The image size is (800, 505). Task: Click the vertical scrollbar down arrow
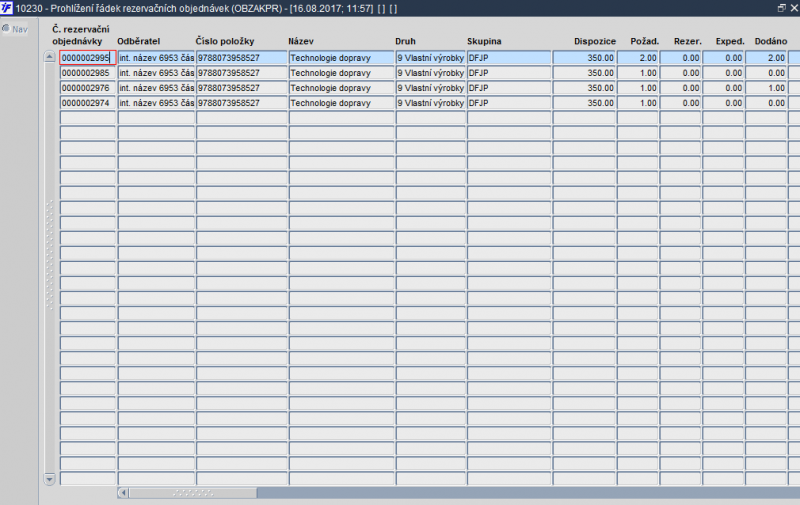click(49, 479)
